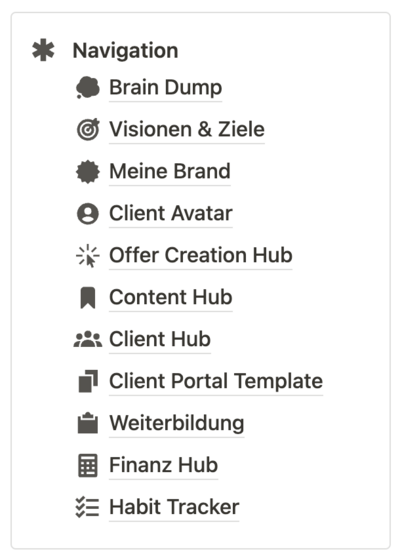Click the target icon for Visionen & Ziele
400x560 pixels.
click(x=88, y=129)
